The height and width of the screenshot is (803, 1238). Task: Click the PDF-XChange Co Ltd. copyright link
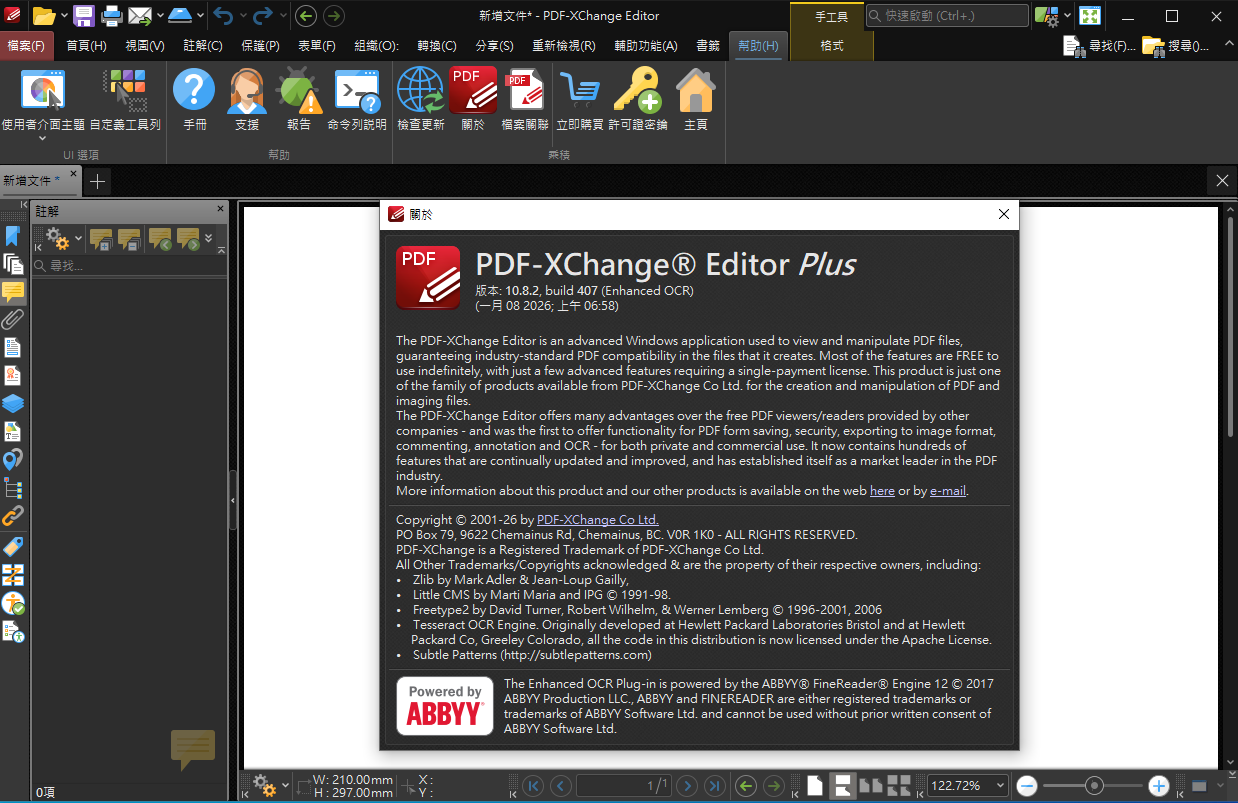(x=597, y=520)
